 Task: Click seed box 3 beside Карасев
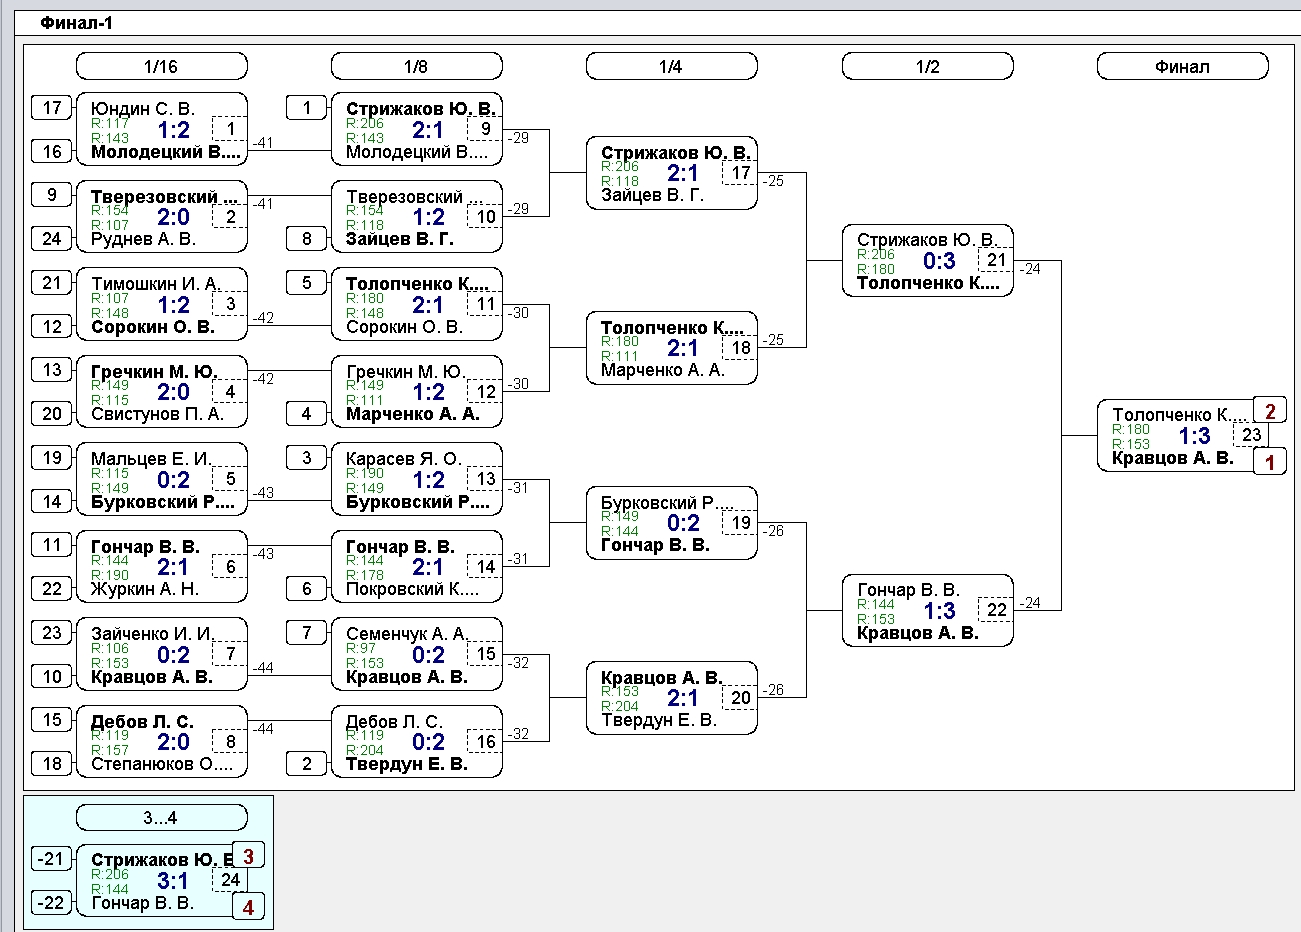(307, 458)
